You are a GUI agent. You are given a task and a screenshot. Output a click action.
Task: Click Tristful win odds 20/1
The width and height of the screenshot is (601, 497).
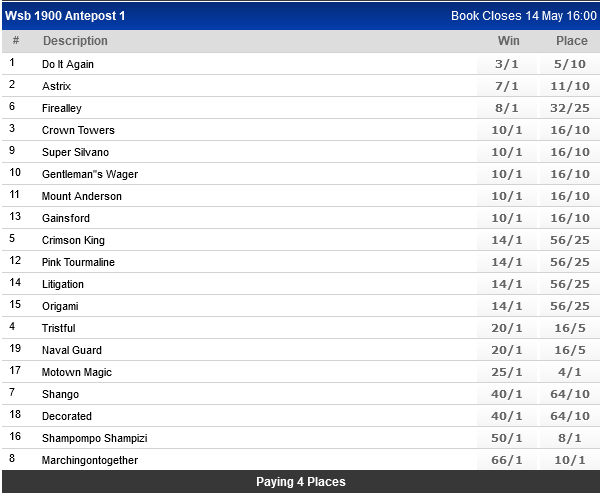tap(509, 328)
